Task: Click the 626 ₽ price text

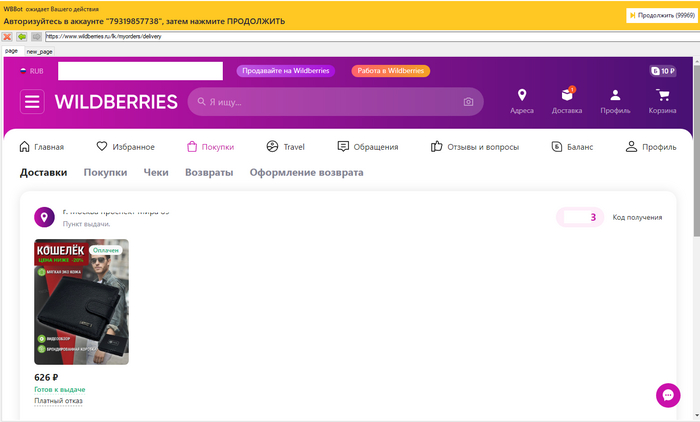Action: [x=46, y=377]
